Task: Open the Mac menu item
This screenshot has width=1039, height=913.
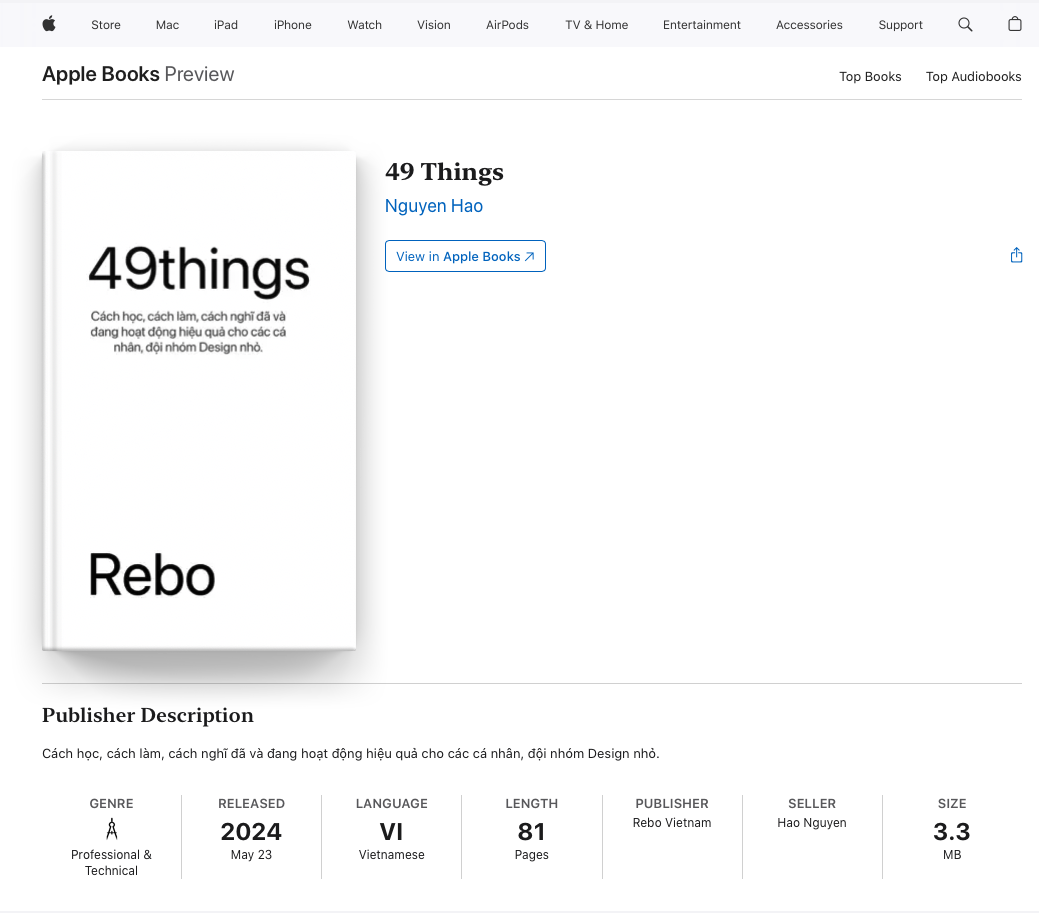Action: coord(167,25)
